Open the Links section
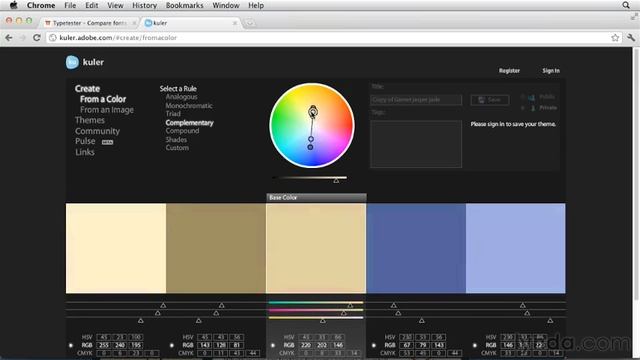 (84, 152)
